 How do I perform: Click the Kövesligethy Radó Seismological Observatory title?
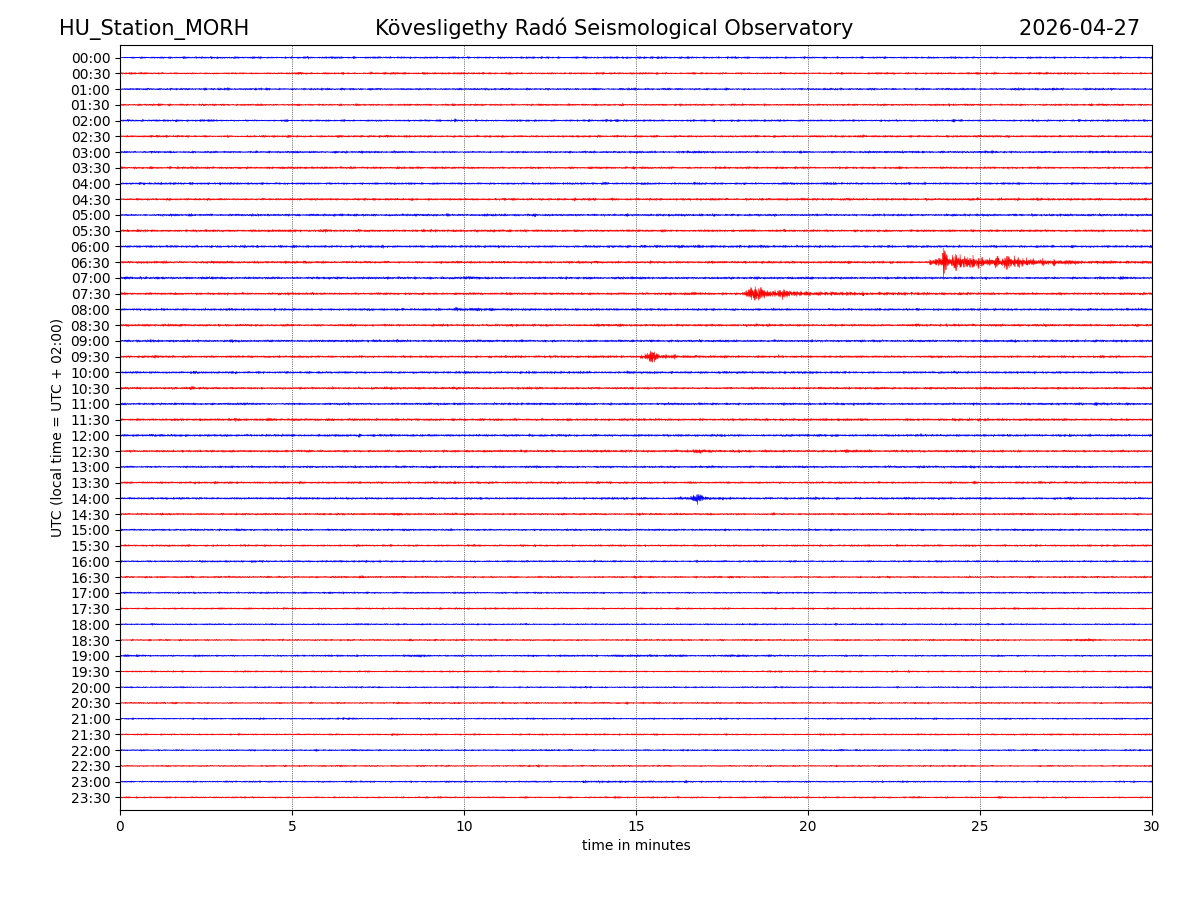coord(614,29)
